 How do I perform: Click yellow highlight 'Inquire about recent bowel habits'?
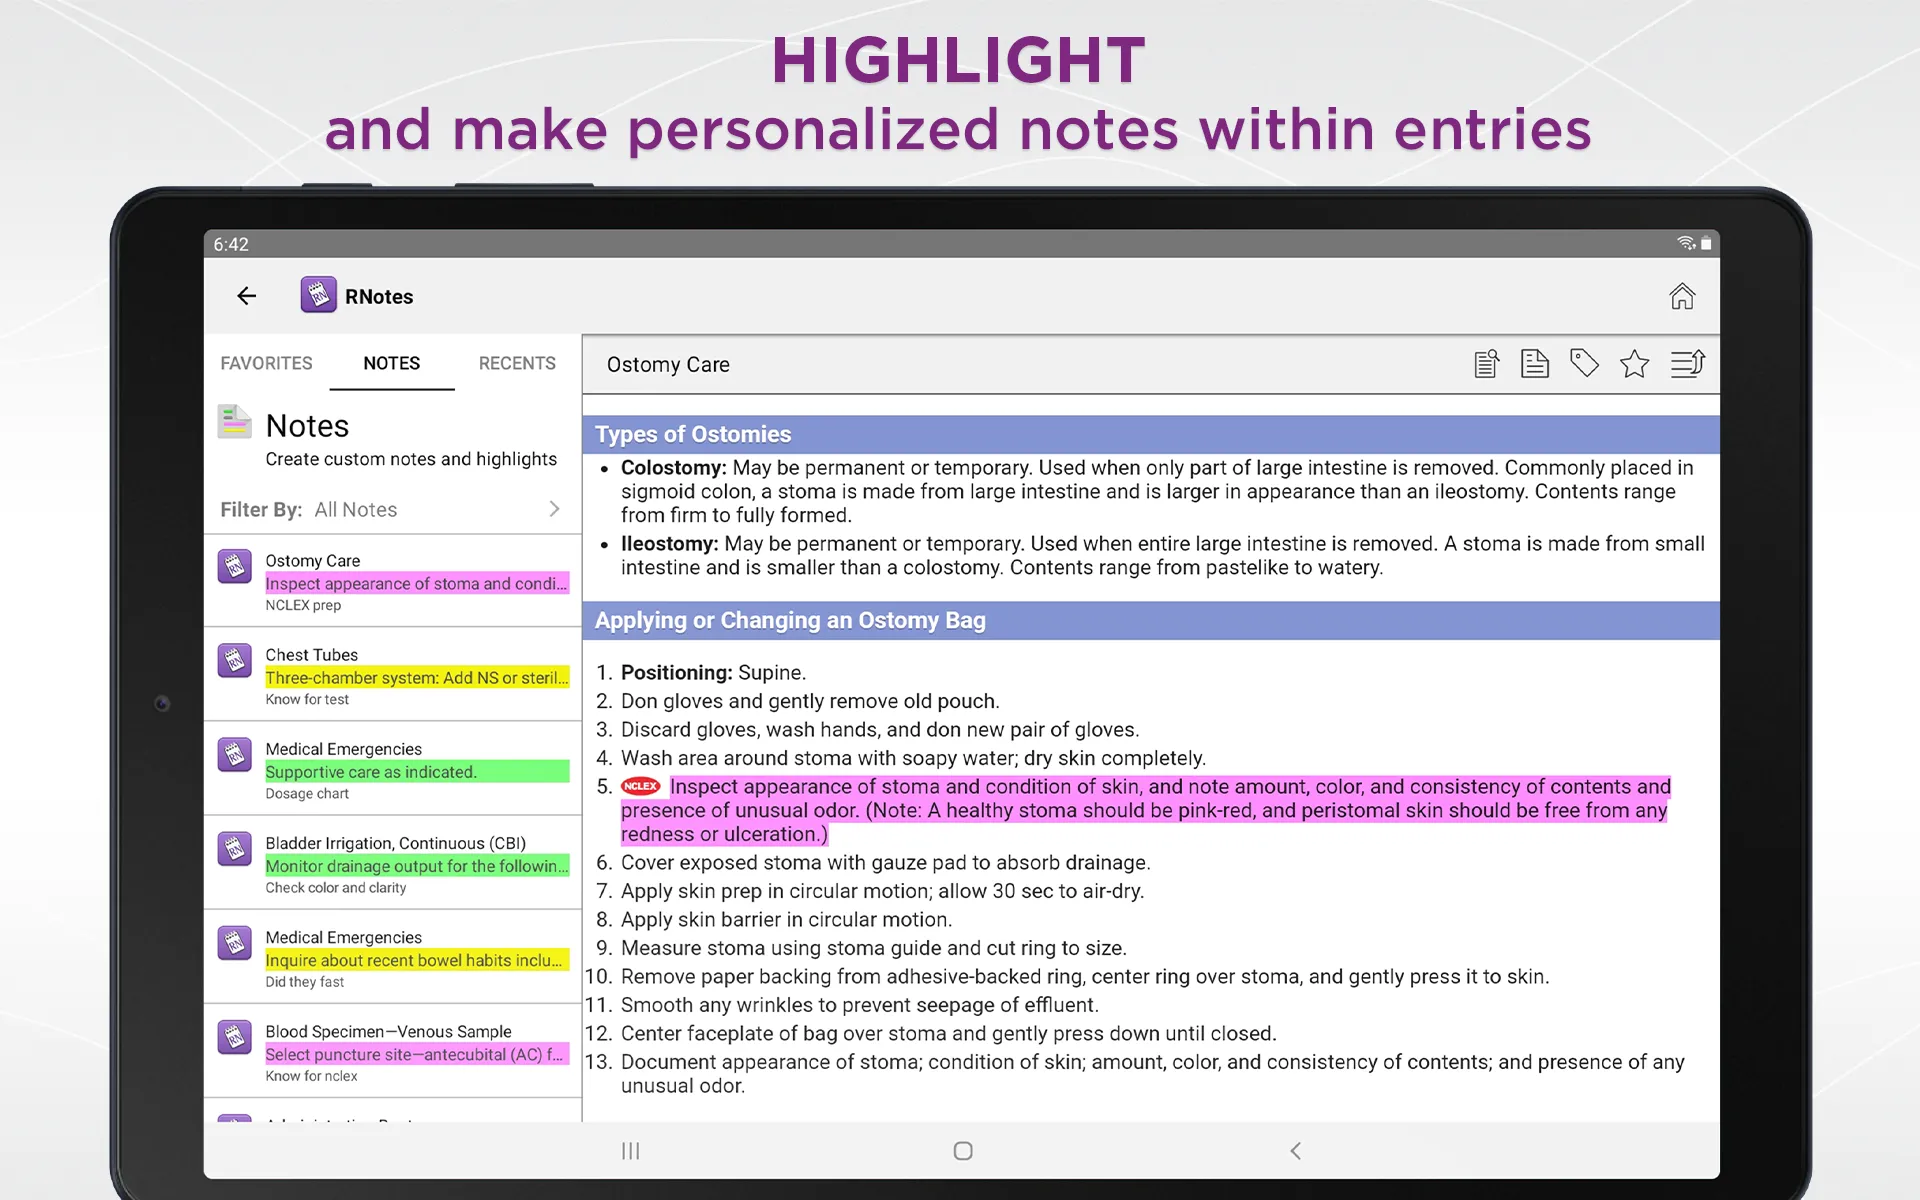coord(417,959)
